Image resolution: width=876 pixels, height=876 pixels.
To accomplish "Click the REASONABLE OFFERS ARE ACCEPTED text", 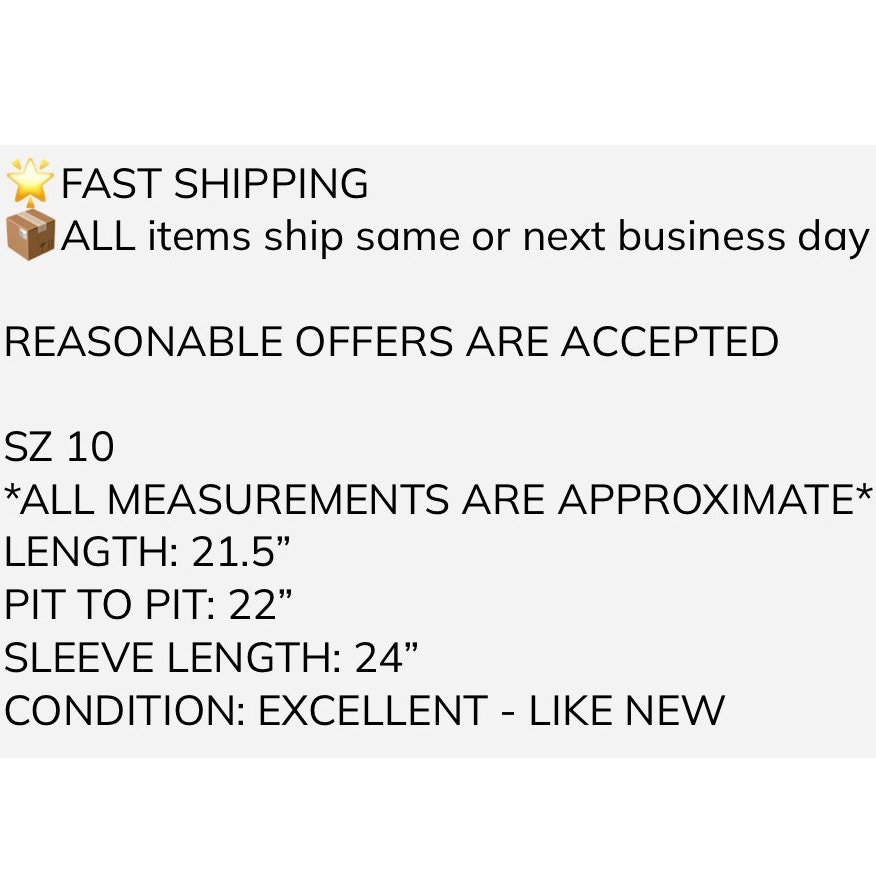I will tap(391, 341).
